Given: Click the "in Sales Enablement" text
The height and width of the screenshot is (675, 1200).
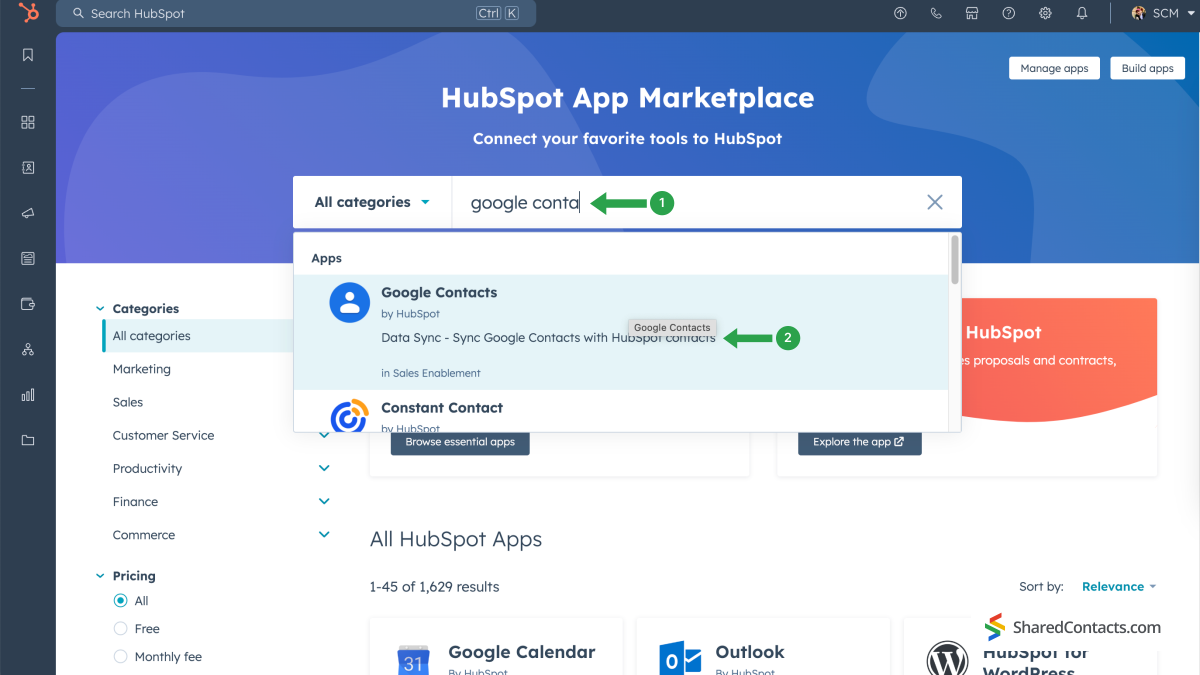Looking at the screenshot, I should pyautogui.click(x=431, y=373).
